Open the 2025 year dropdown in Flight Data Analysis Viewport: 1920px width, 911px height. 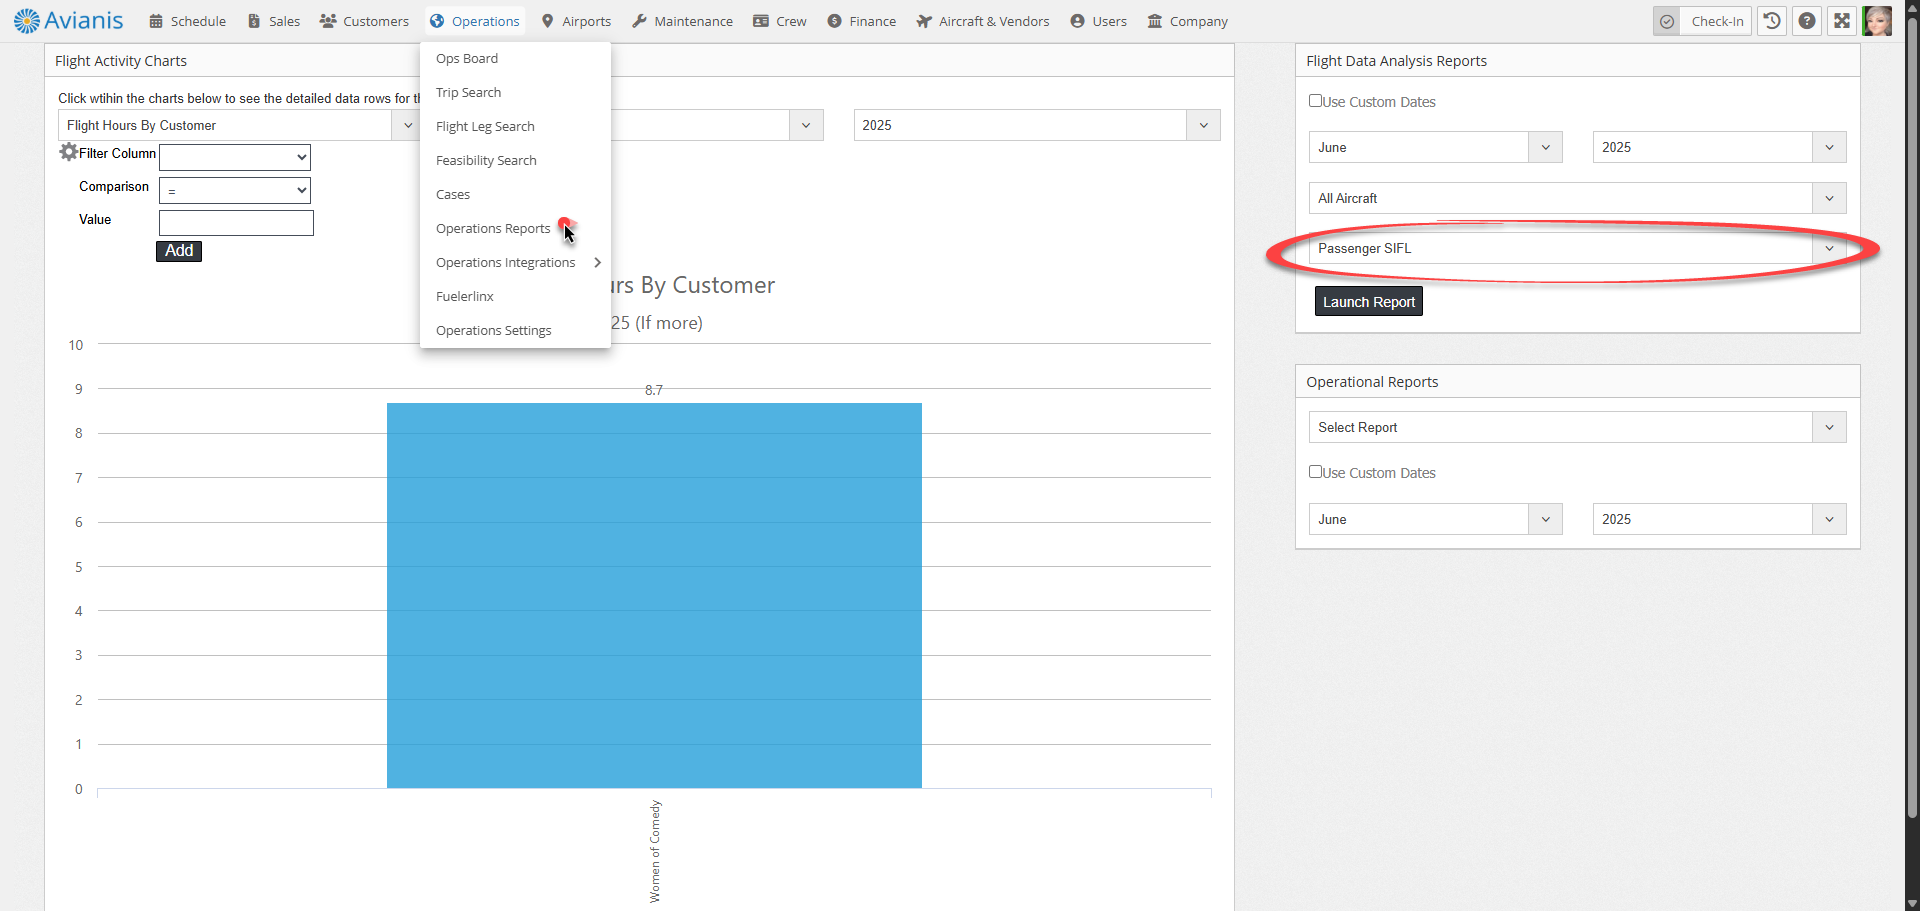pos(1719,147)
